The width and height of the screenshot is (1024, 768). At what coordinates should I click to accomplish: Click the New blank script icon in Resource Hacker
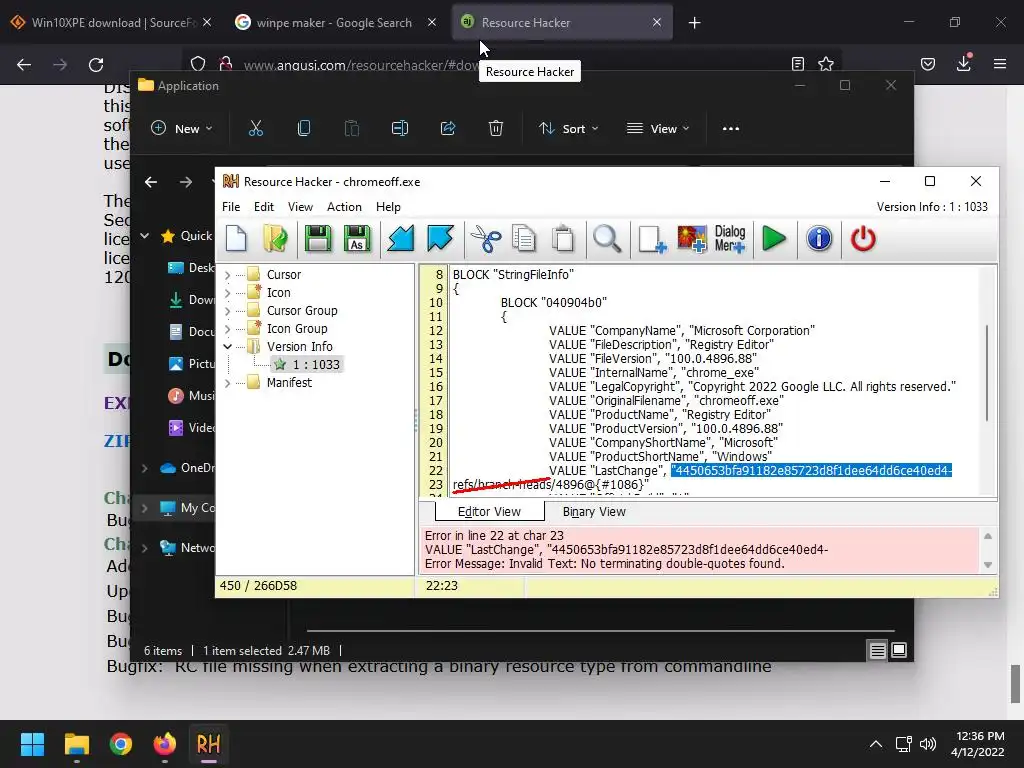(236, 239)
